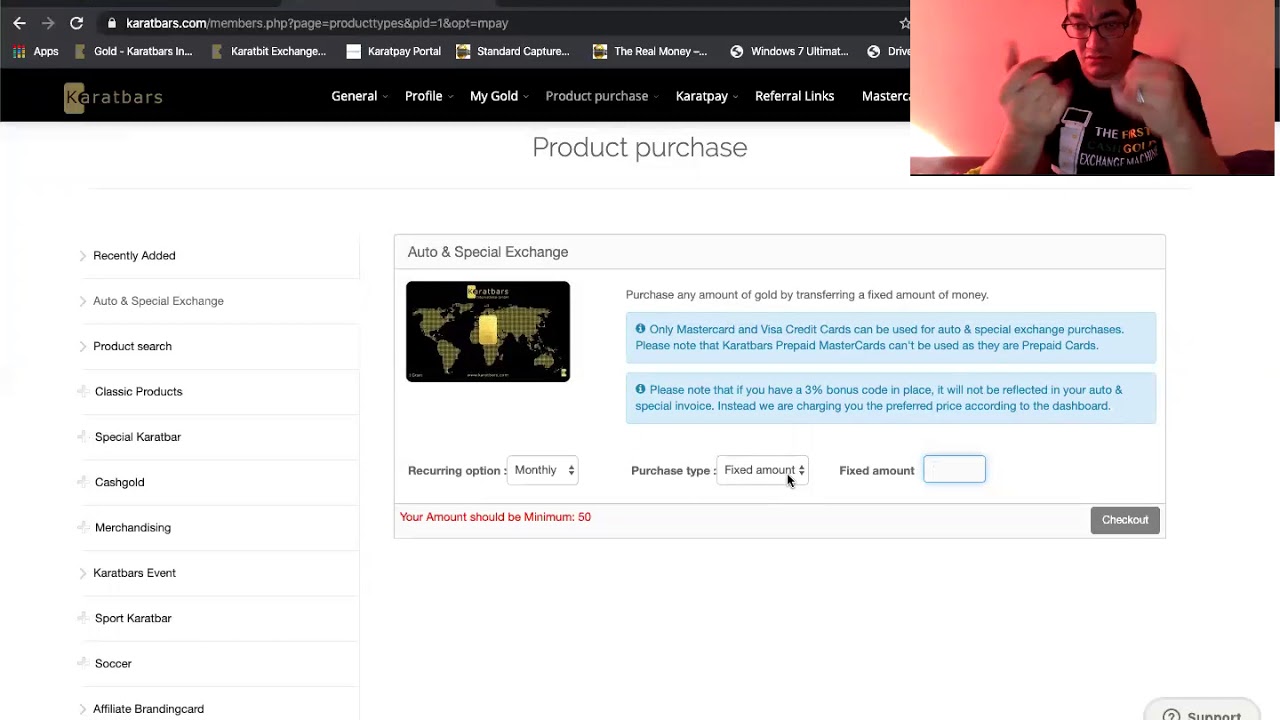Click the minimum amount error message
The width and height of the screenshot is (1280, 720).
[495, 517]
